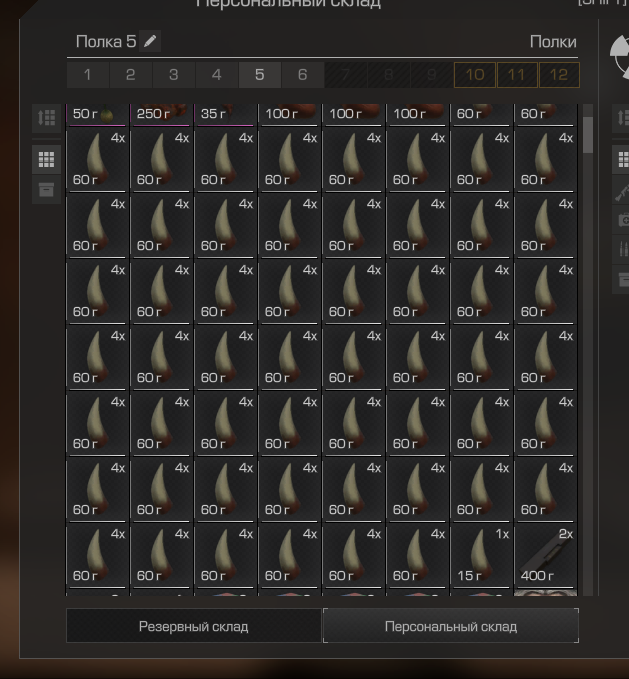The image size is (629, 679).
Task: Select the grid view icon in left sidebar
Action: click(x=46, y=159)
